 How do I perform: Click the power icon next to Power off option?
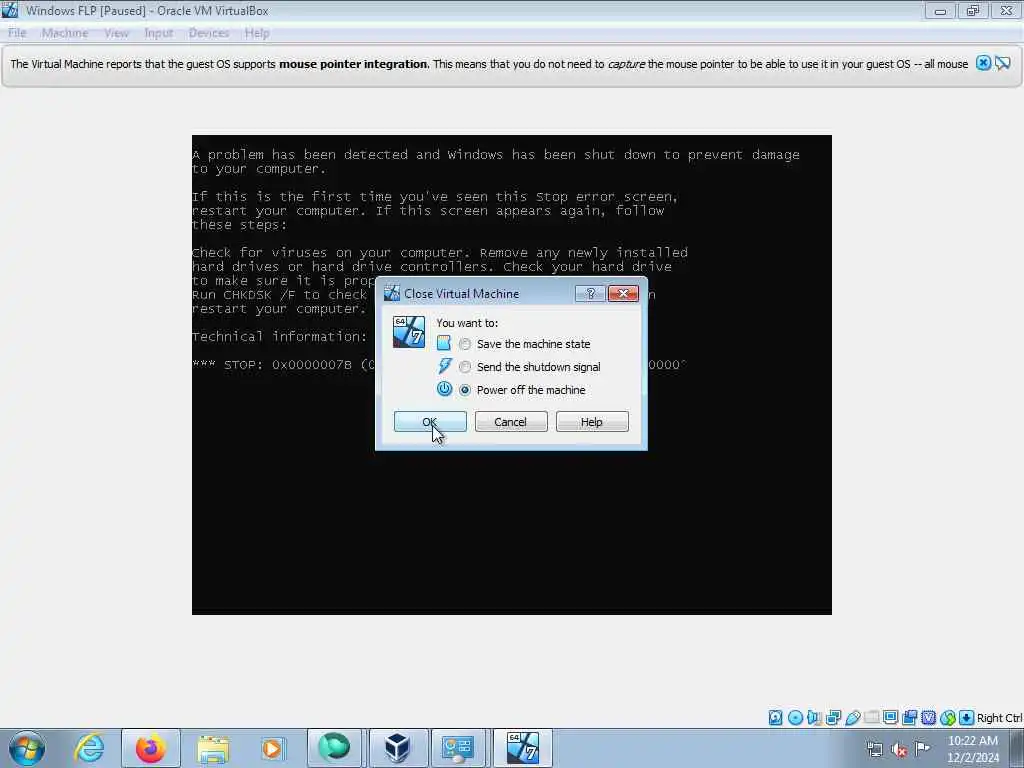point(444,389)
